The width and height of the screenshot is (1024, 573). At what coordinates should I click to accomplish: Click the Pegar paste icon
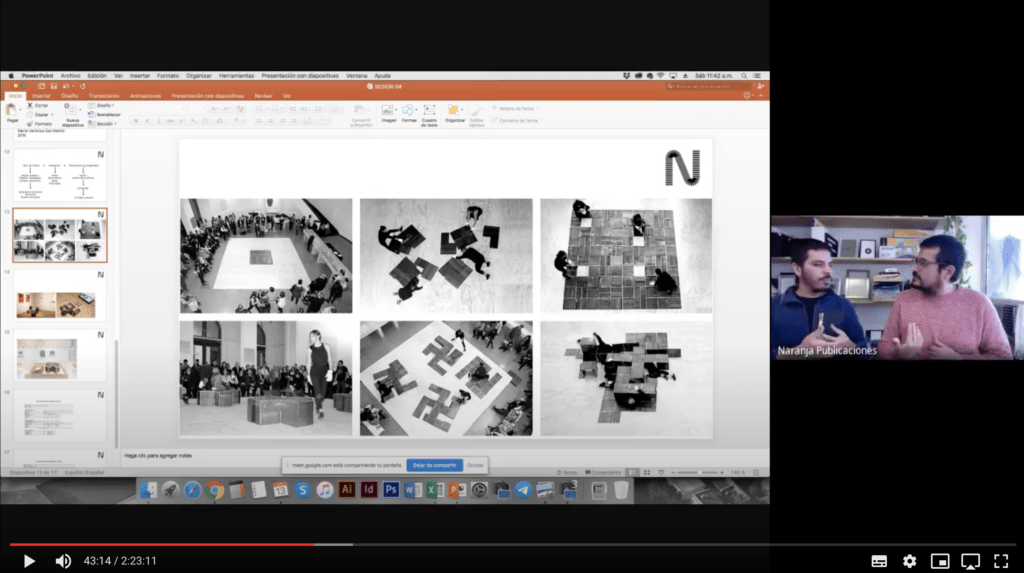[x=11, y=110]
